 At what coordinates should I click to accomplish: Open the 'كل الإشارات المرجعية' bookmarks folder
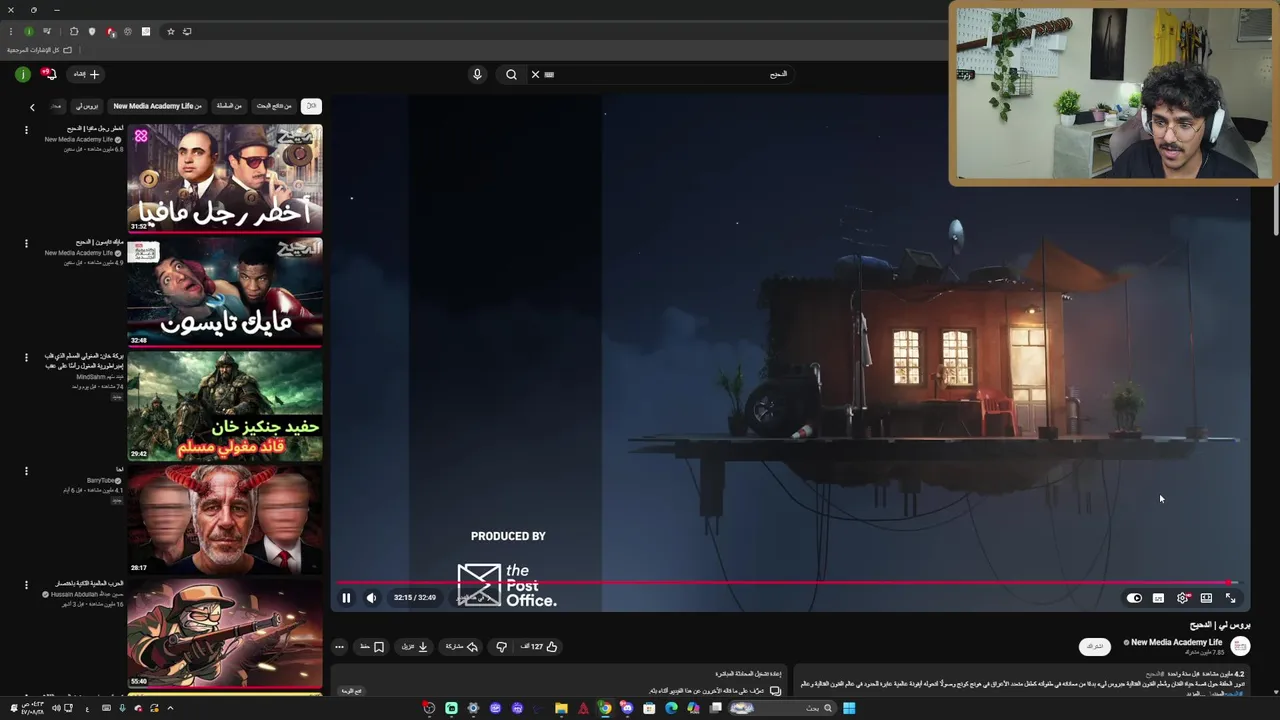(x=40, y=50)
